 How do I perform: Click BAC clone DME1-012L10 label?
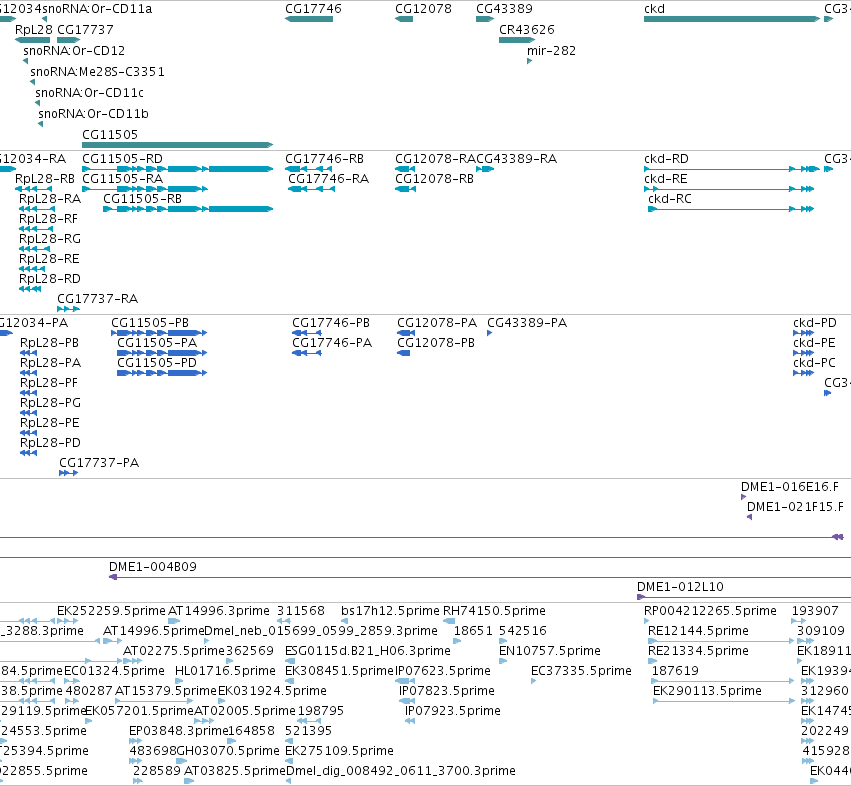(x=680, y=587)
